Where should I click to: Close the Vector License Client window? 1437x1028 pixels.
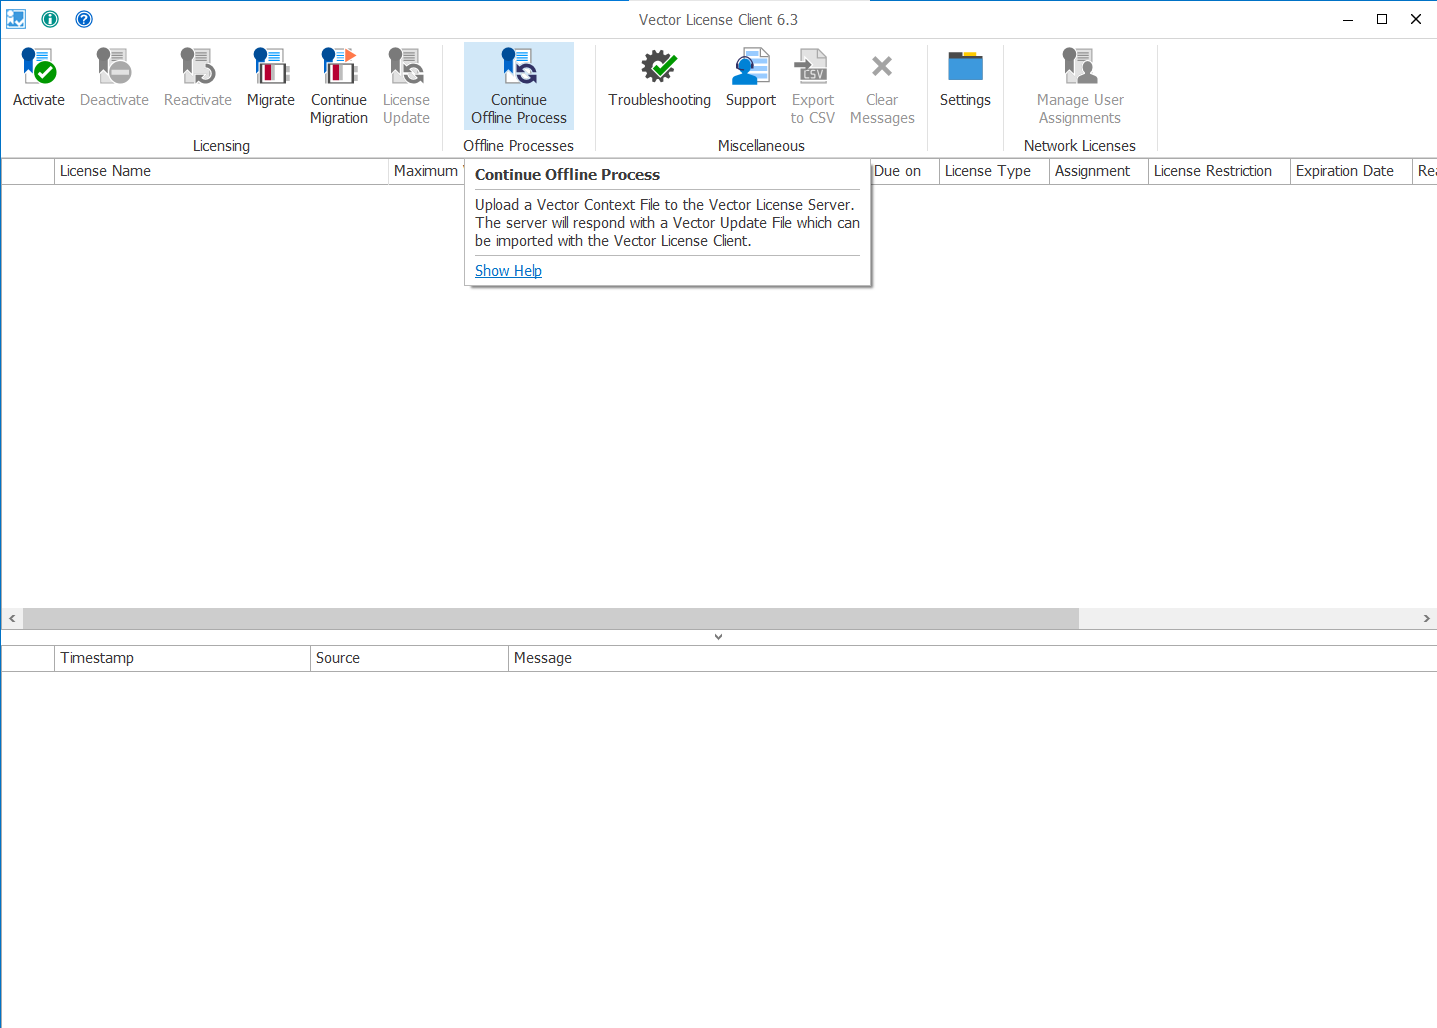click(x=1416, y=19)
